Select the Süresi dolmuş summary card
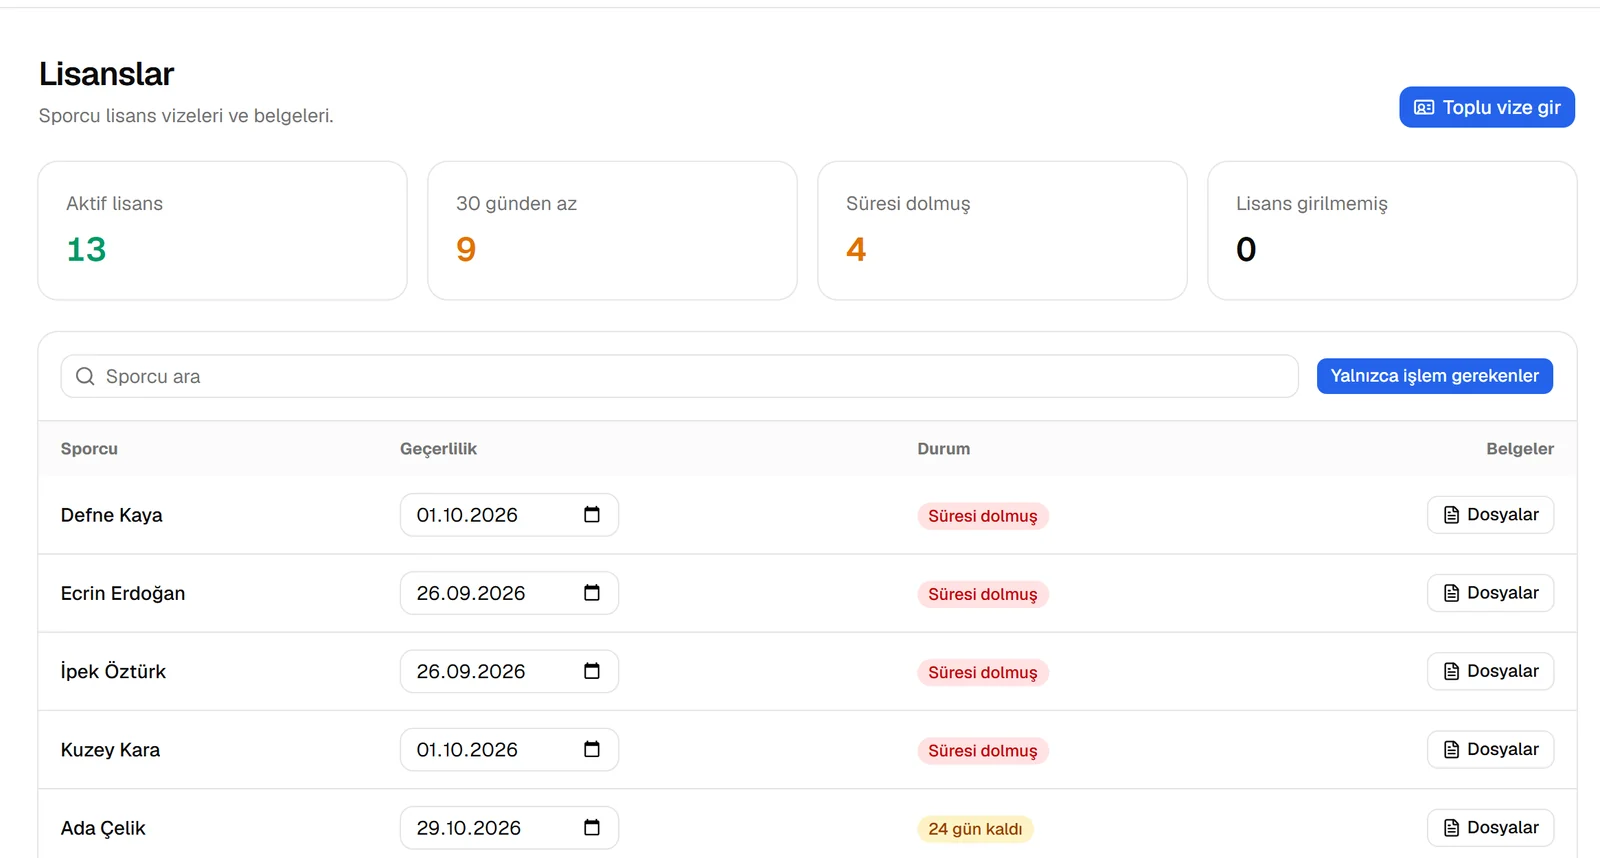The height and width of the screenshot is (858, 1600). point(1002,230)
